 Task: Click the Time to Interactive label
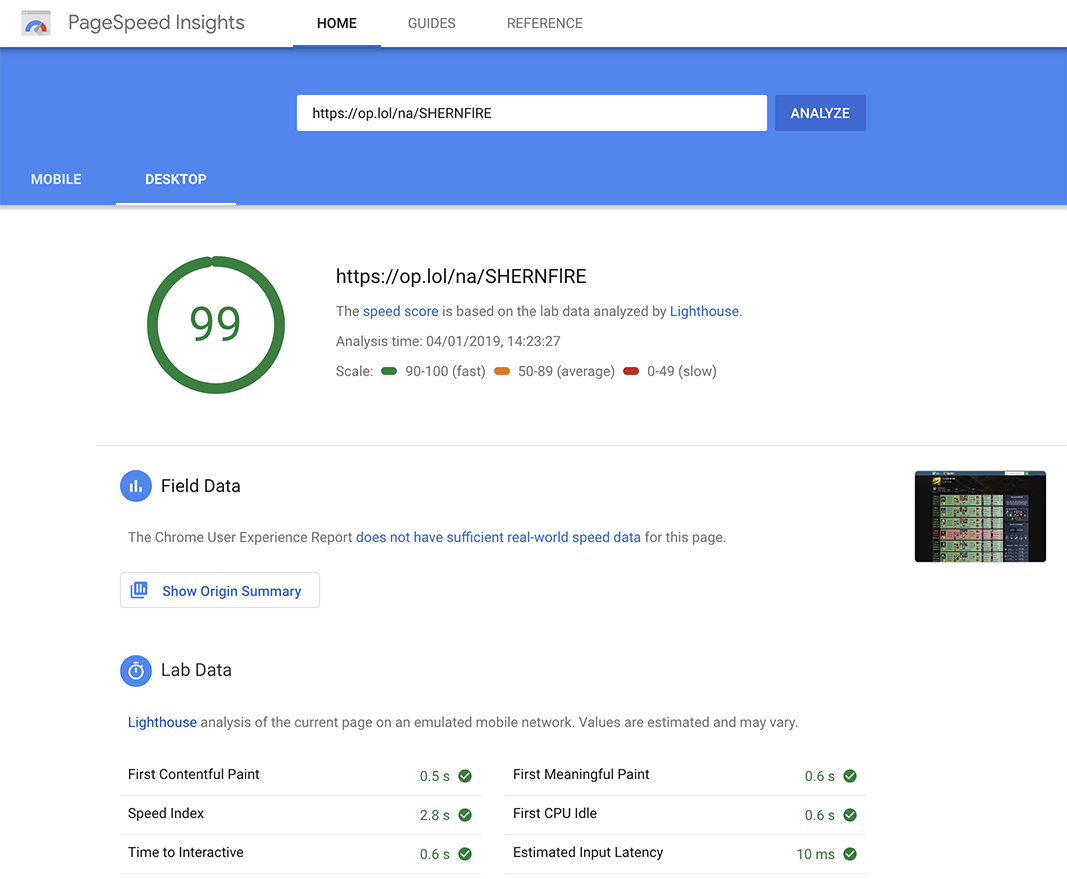point(186,852)
